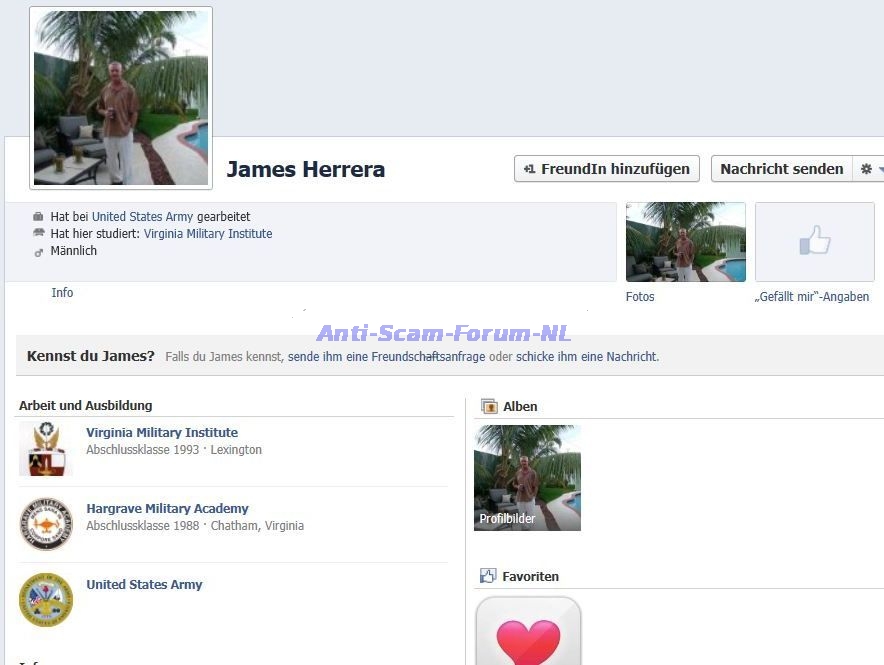Click the United States Army link in summary
This screenshot has height=665, width=884.
tap(142, 217)
